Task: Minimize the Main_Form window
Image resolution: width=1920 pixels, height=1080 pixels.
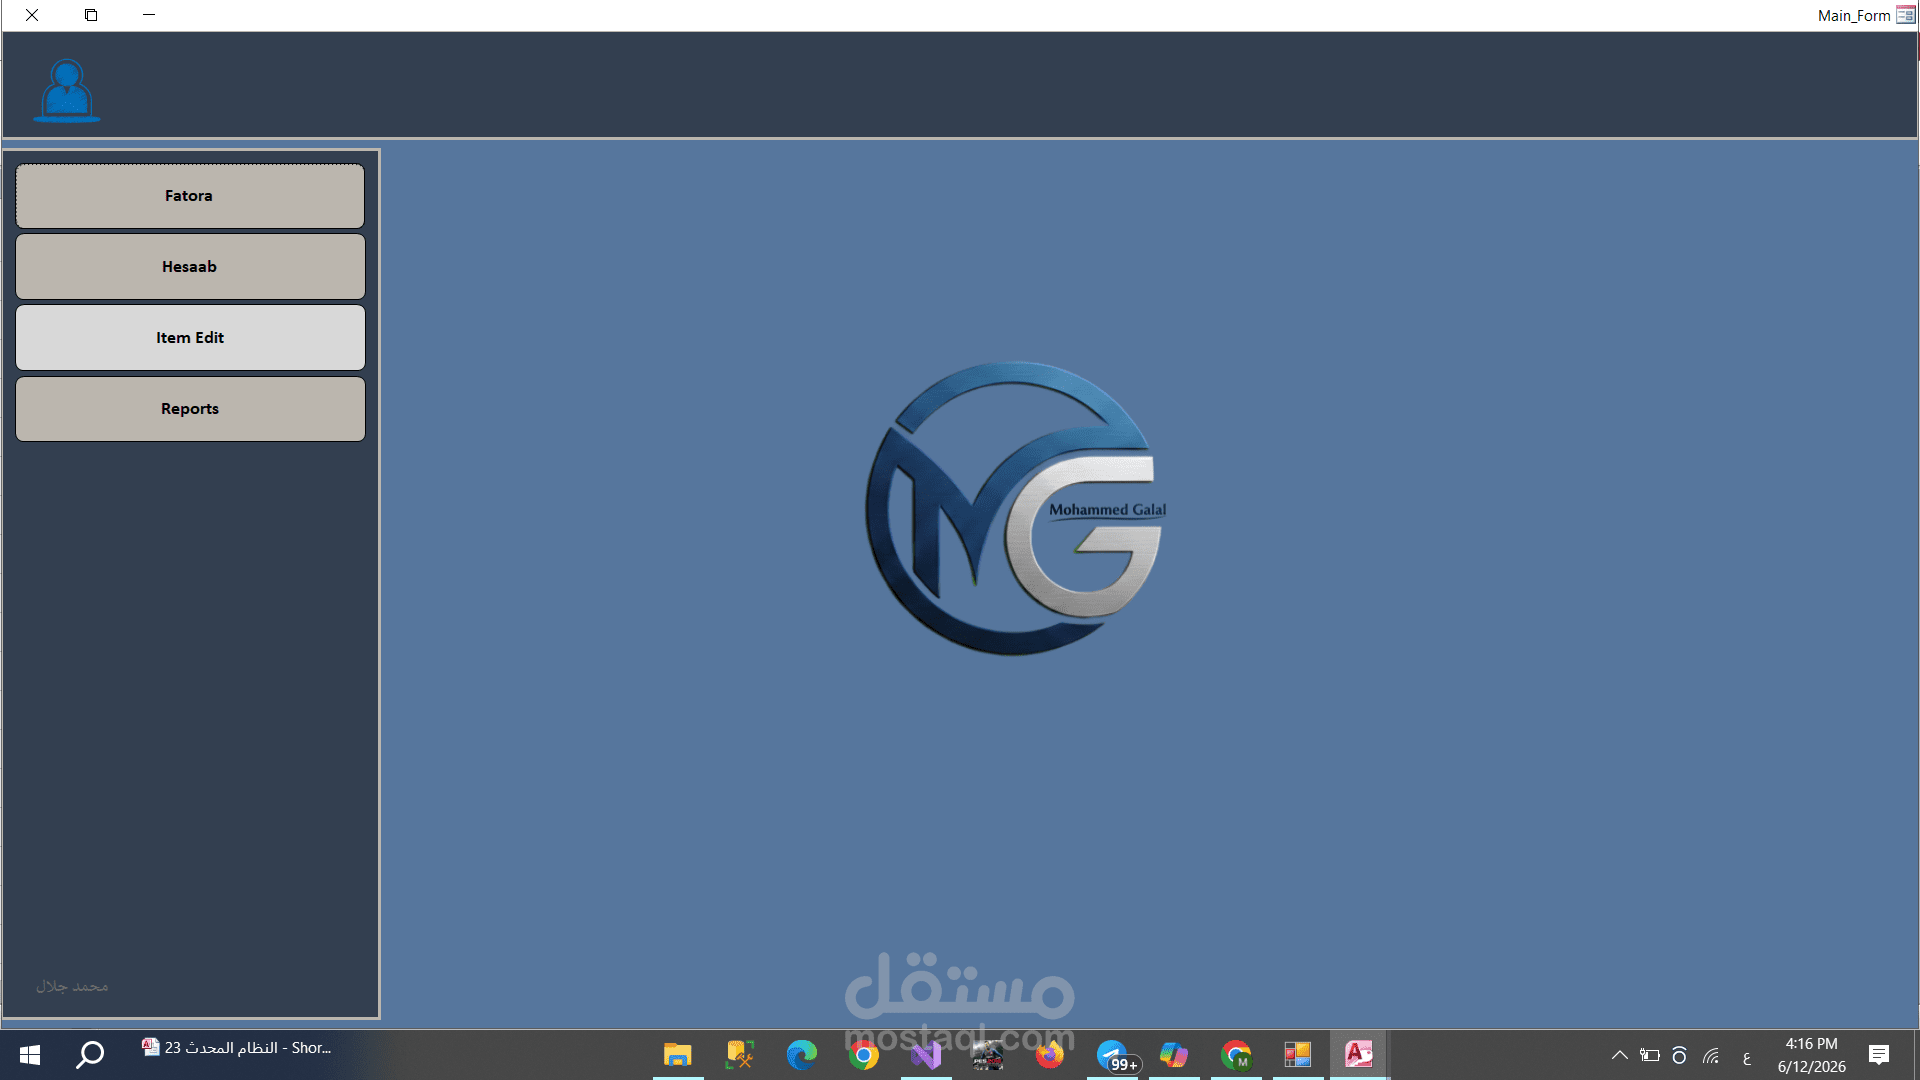Action: 149,15
